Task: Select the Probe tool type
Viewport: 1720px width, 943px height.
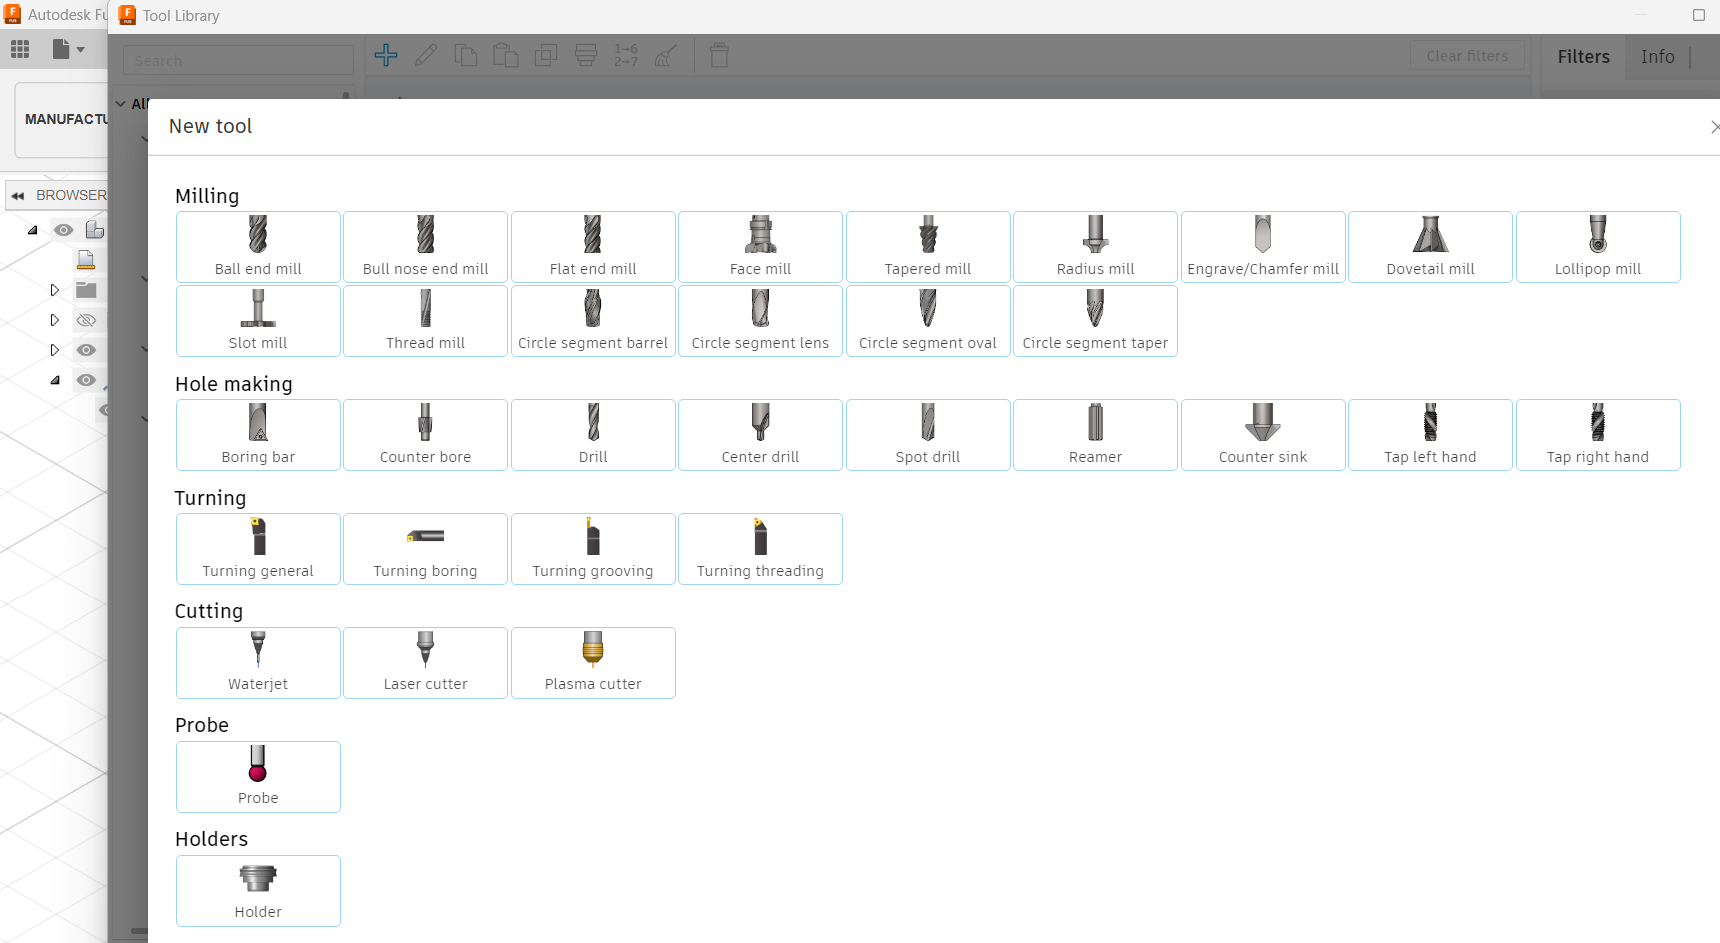Action: pyautogui.click(x=258, y=777)
